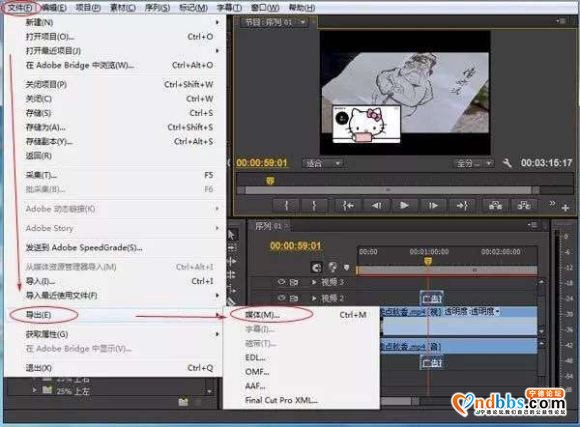Expand the 视频 3 track triangle

tap(314, 282)
